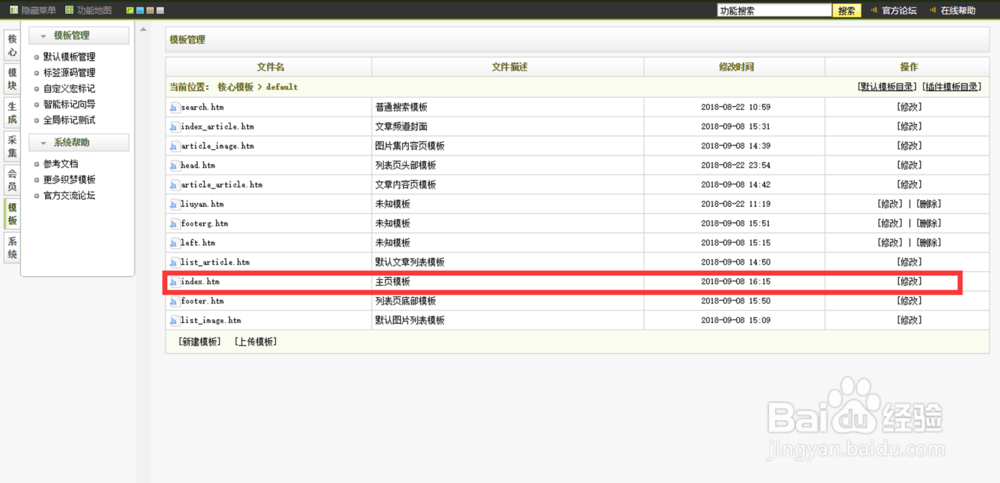Open the 官方论坛 link in the top bar
Image resolution: width=1000 pixels, height=483 pixels.
click(899, 10)
